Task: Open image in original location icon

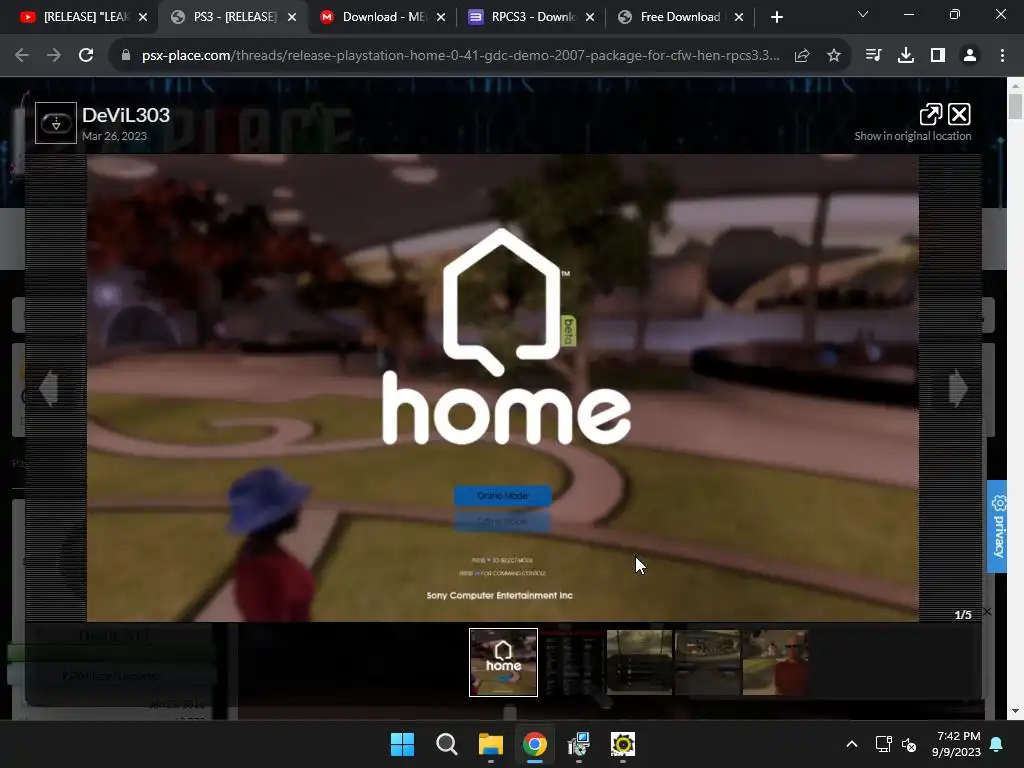Action: pos(931,114)
